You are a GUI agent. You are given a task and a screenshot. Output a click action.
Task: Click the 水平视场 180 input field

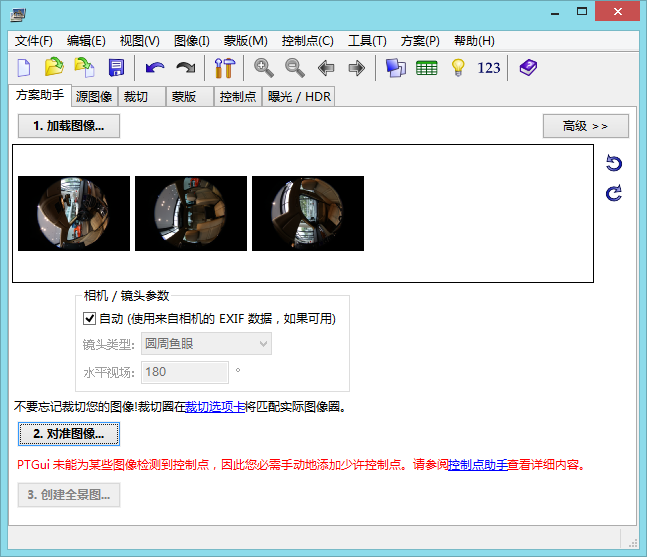click(185, 372)
